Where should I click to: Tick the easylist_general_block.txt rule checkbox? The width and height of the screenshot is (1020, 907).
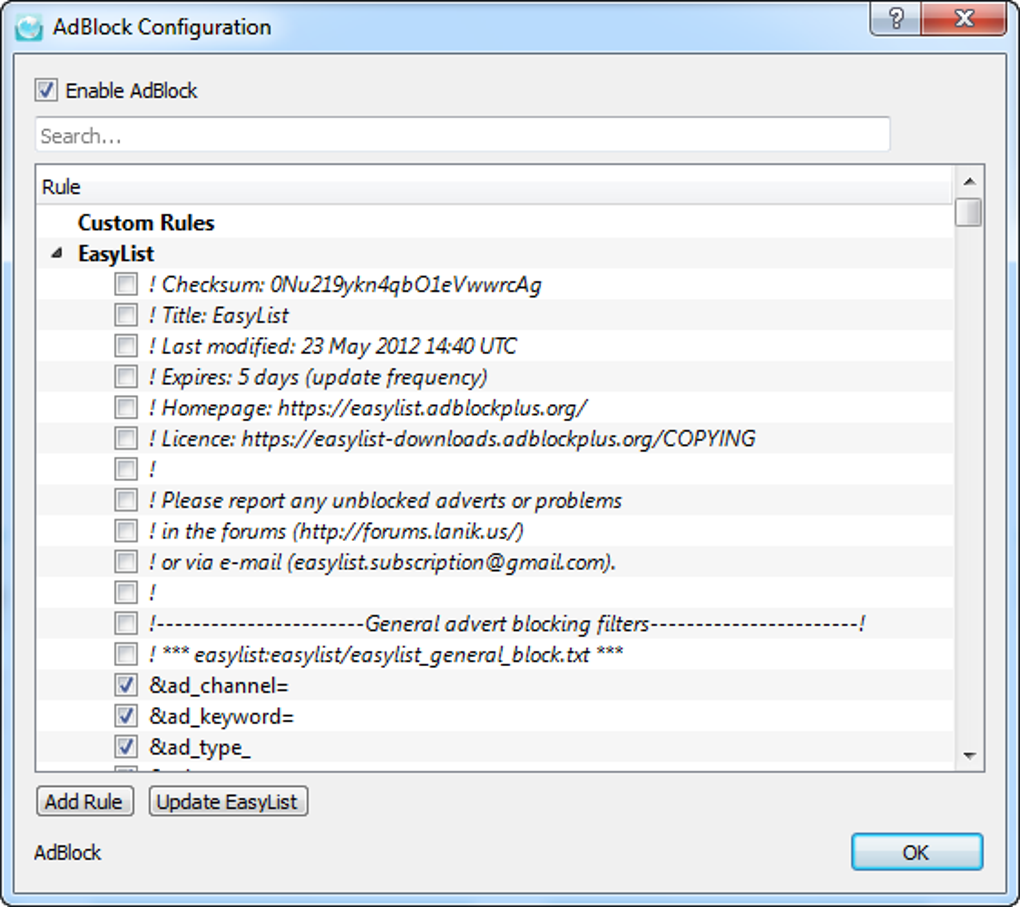[x=126, y=654]
